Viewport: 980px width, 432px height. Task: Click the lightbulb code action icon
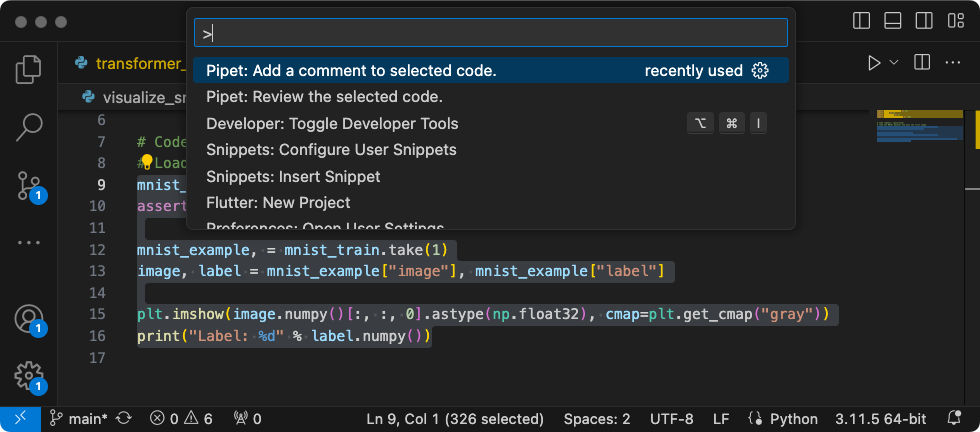click(x=147, y=161)
